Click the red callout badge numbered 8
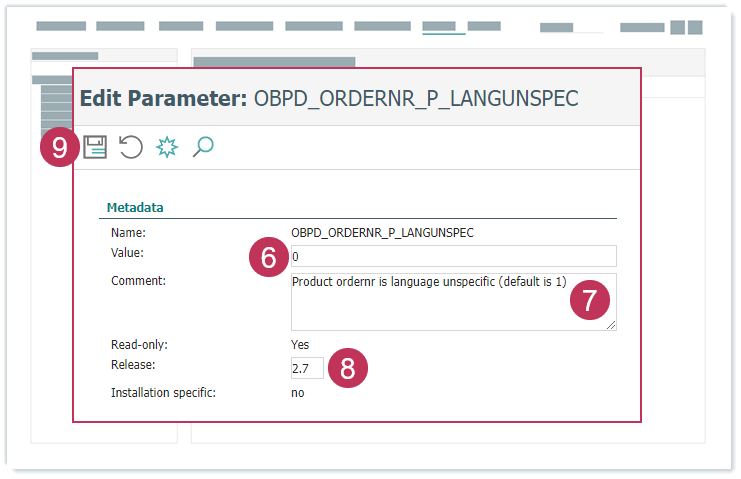741x479 pixels. coord(348,368)
